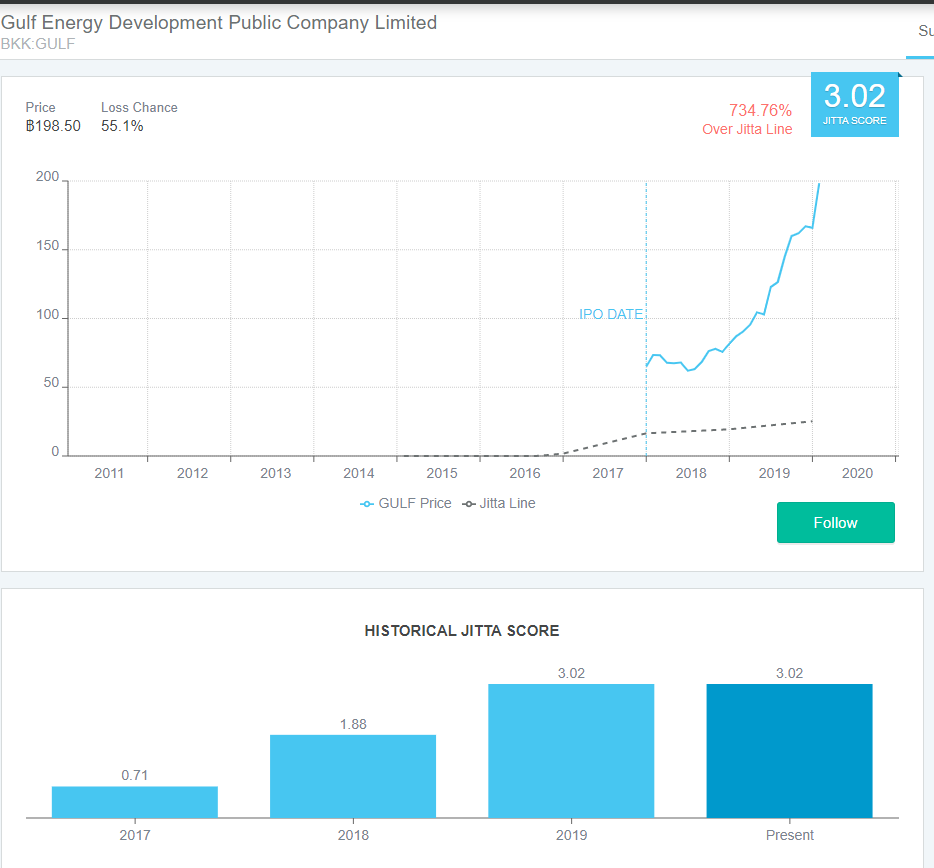The width and height of the screenshot is (934, 868).
Task: Click the 0.71 value above the 2017 bar
Action: tap(135, 775)
